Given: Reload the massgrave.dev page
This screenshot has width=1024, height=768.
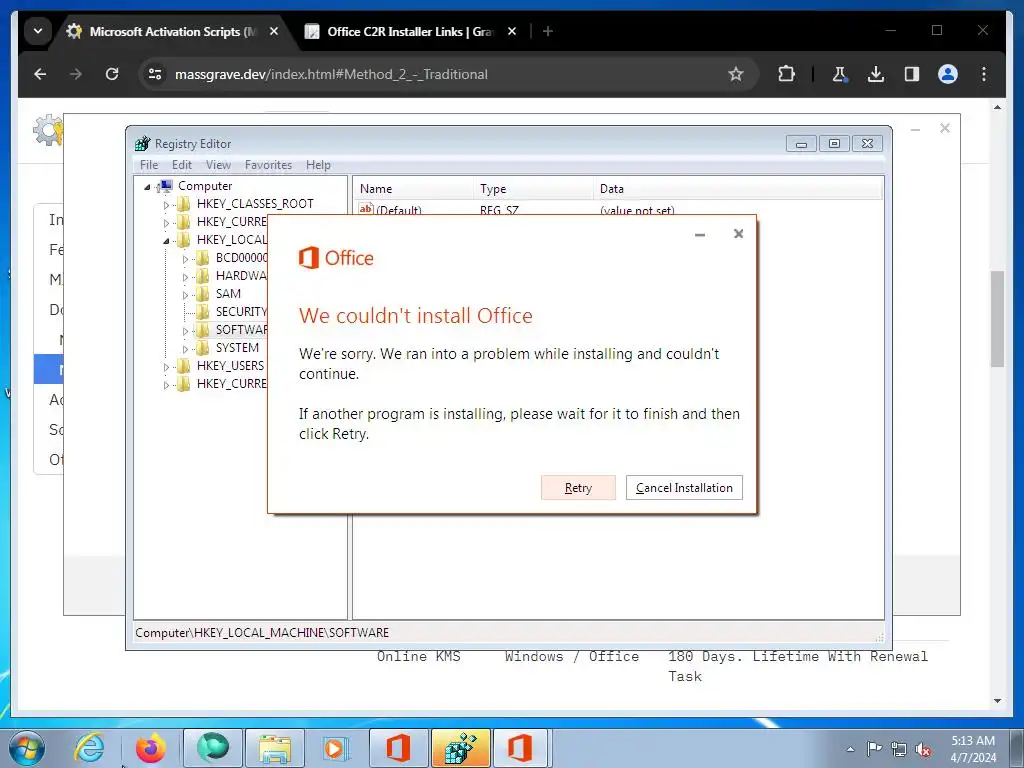Looking at the screenshot, I should 112,74.
